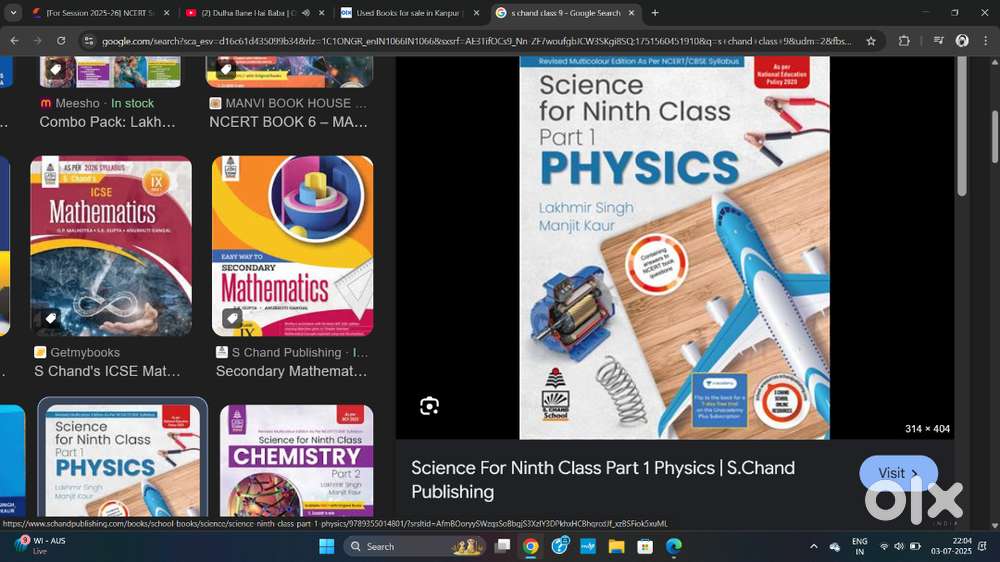Click the Google Lens search icon on image

[429, 406]
